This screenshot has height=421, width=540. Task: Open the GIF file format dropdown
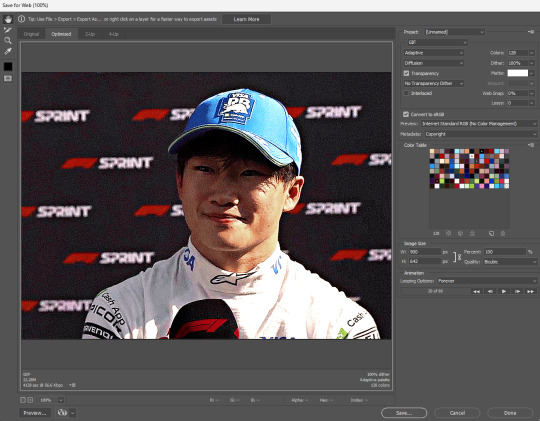click(x=437, y=42)
